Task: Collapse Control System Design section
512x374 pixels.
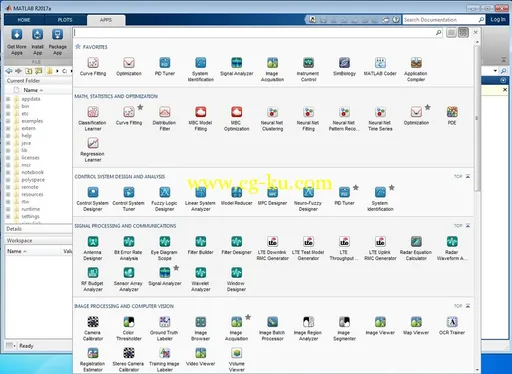Action: click(468, 176)
